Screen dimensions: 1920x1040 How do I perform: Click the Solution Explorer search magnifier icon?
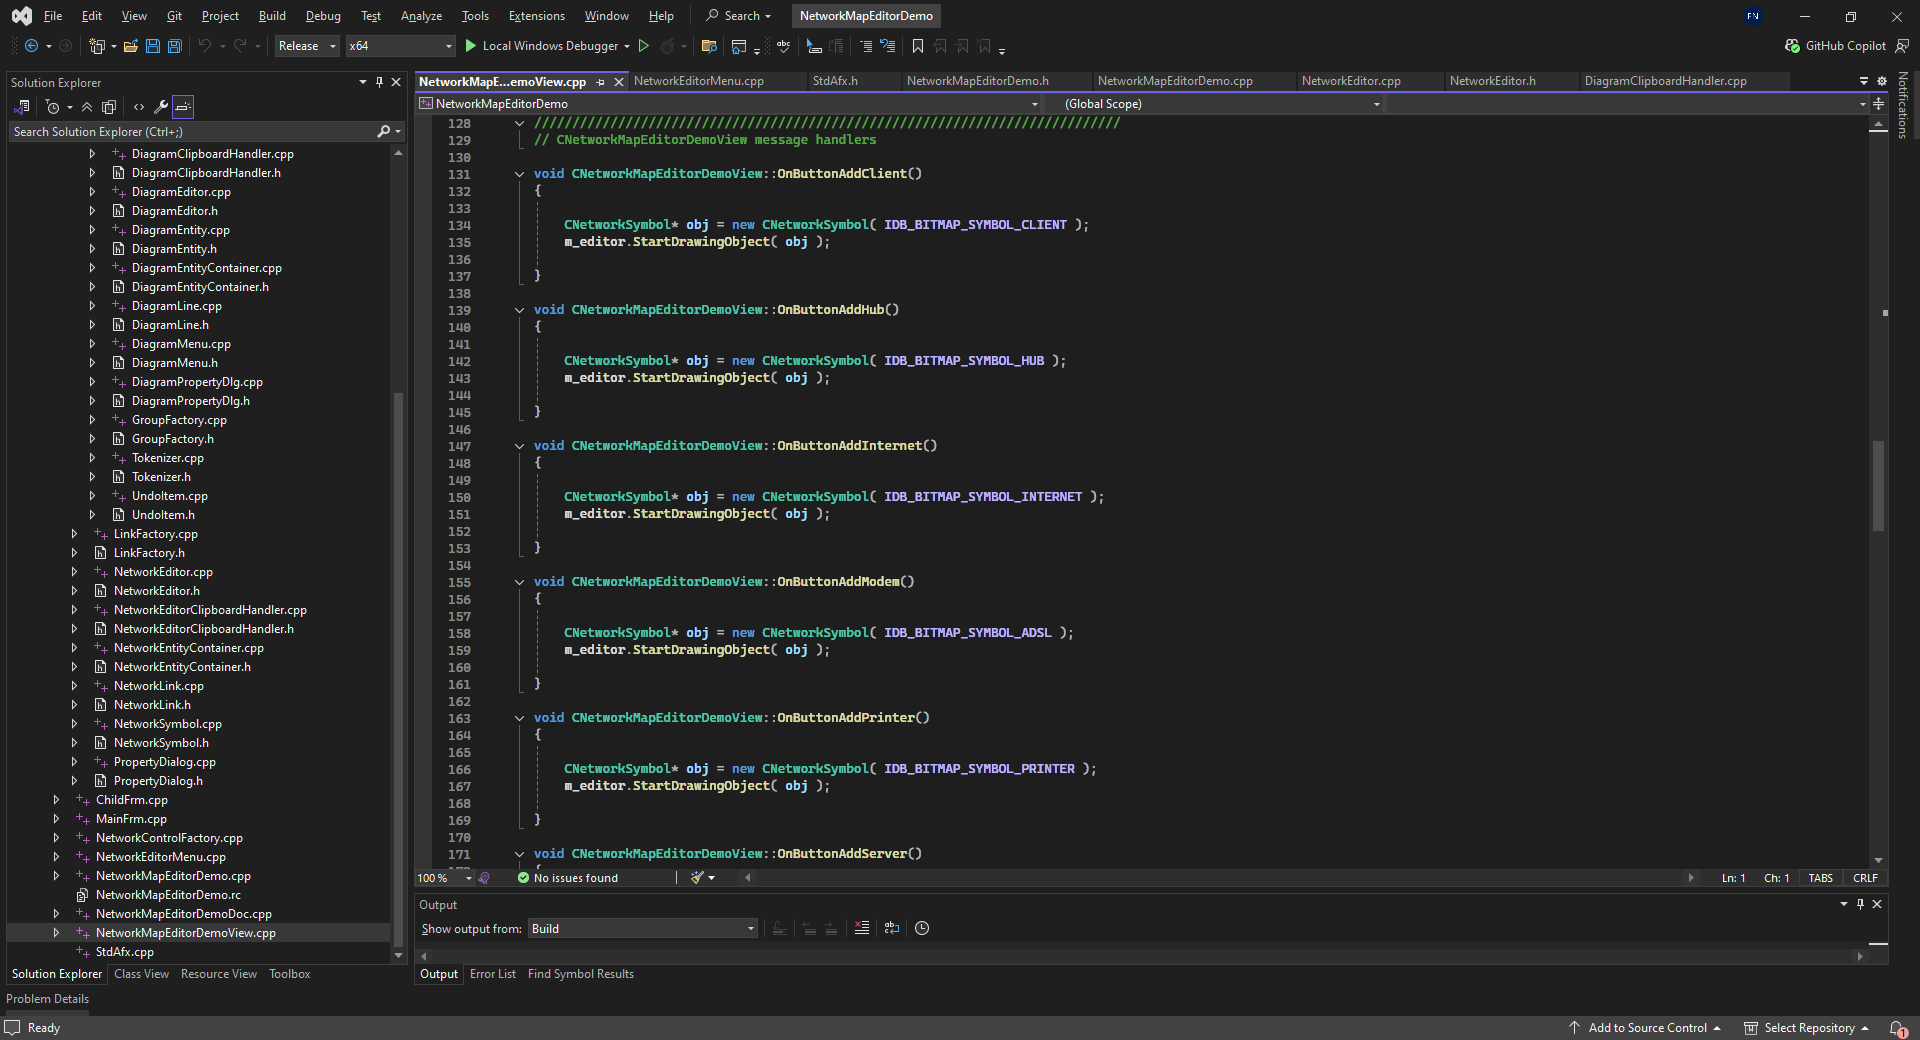tap(383, 132)
